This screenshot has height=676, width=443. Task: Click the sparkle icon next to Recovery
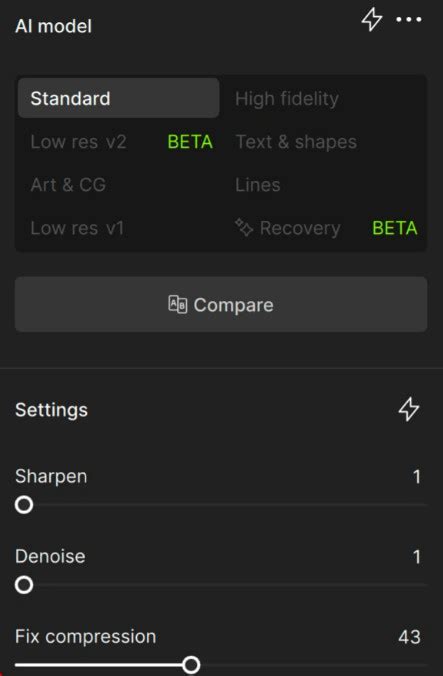coord(244,228)
